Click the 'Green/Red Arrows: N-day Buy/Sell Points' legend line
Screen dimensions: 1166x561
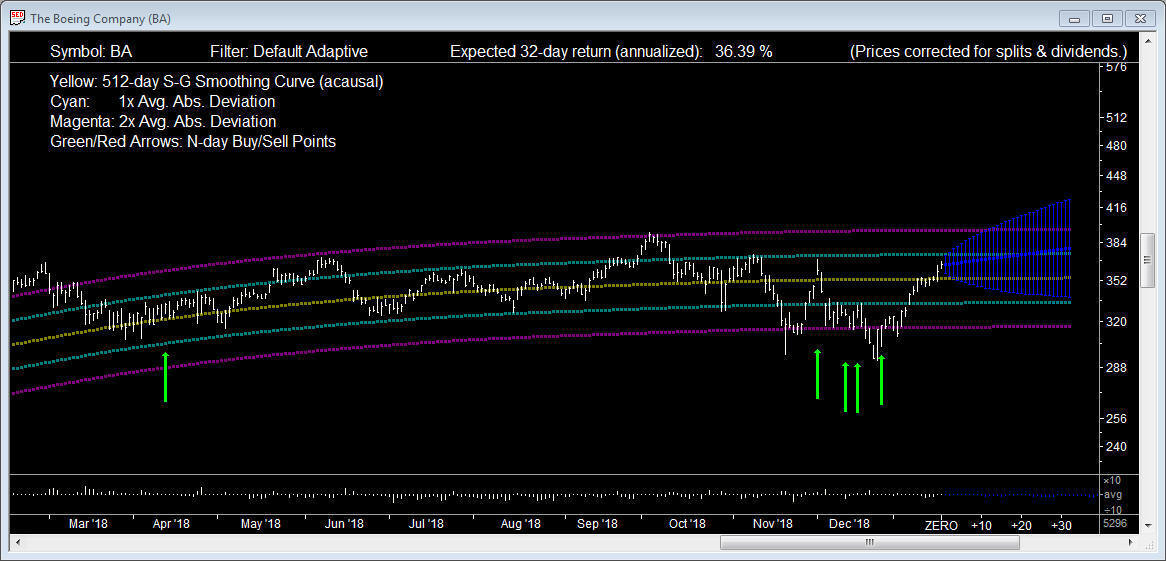coord(193,141)
